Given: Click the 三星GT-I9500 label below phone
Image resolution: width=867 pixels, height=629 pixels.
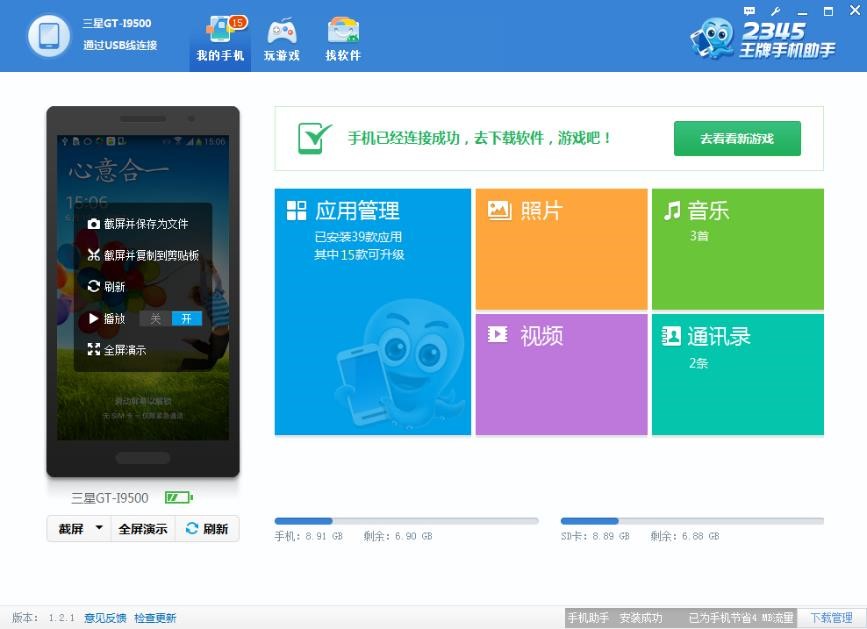Looking at the screenshot, I should click(110, 498).
